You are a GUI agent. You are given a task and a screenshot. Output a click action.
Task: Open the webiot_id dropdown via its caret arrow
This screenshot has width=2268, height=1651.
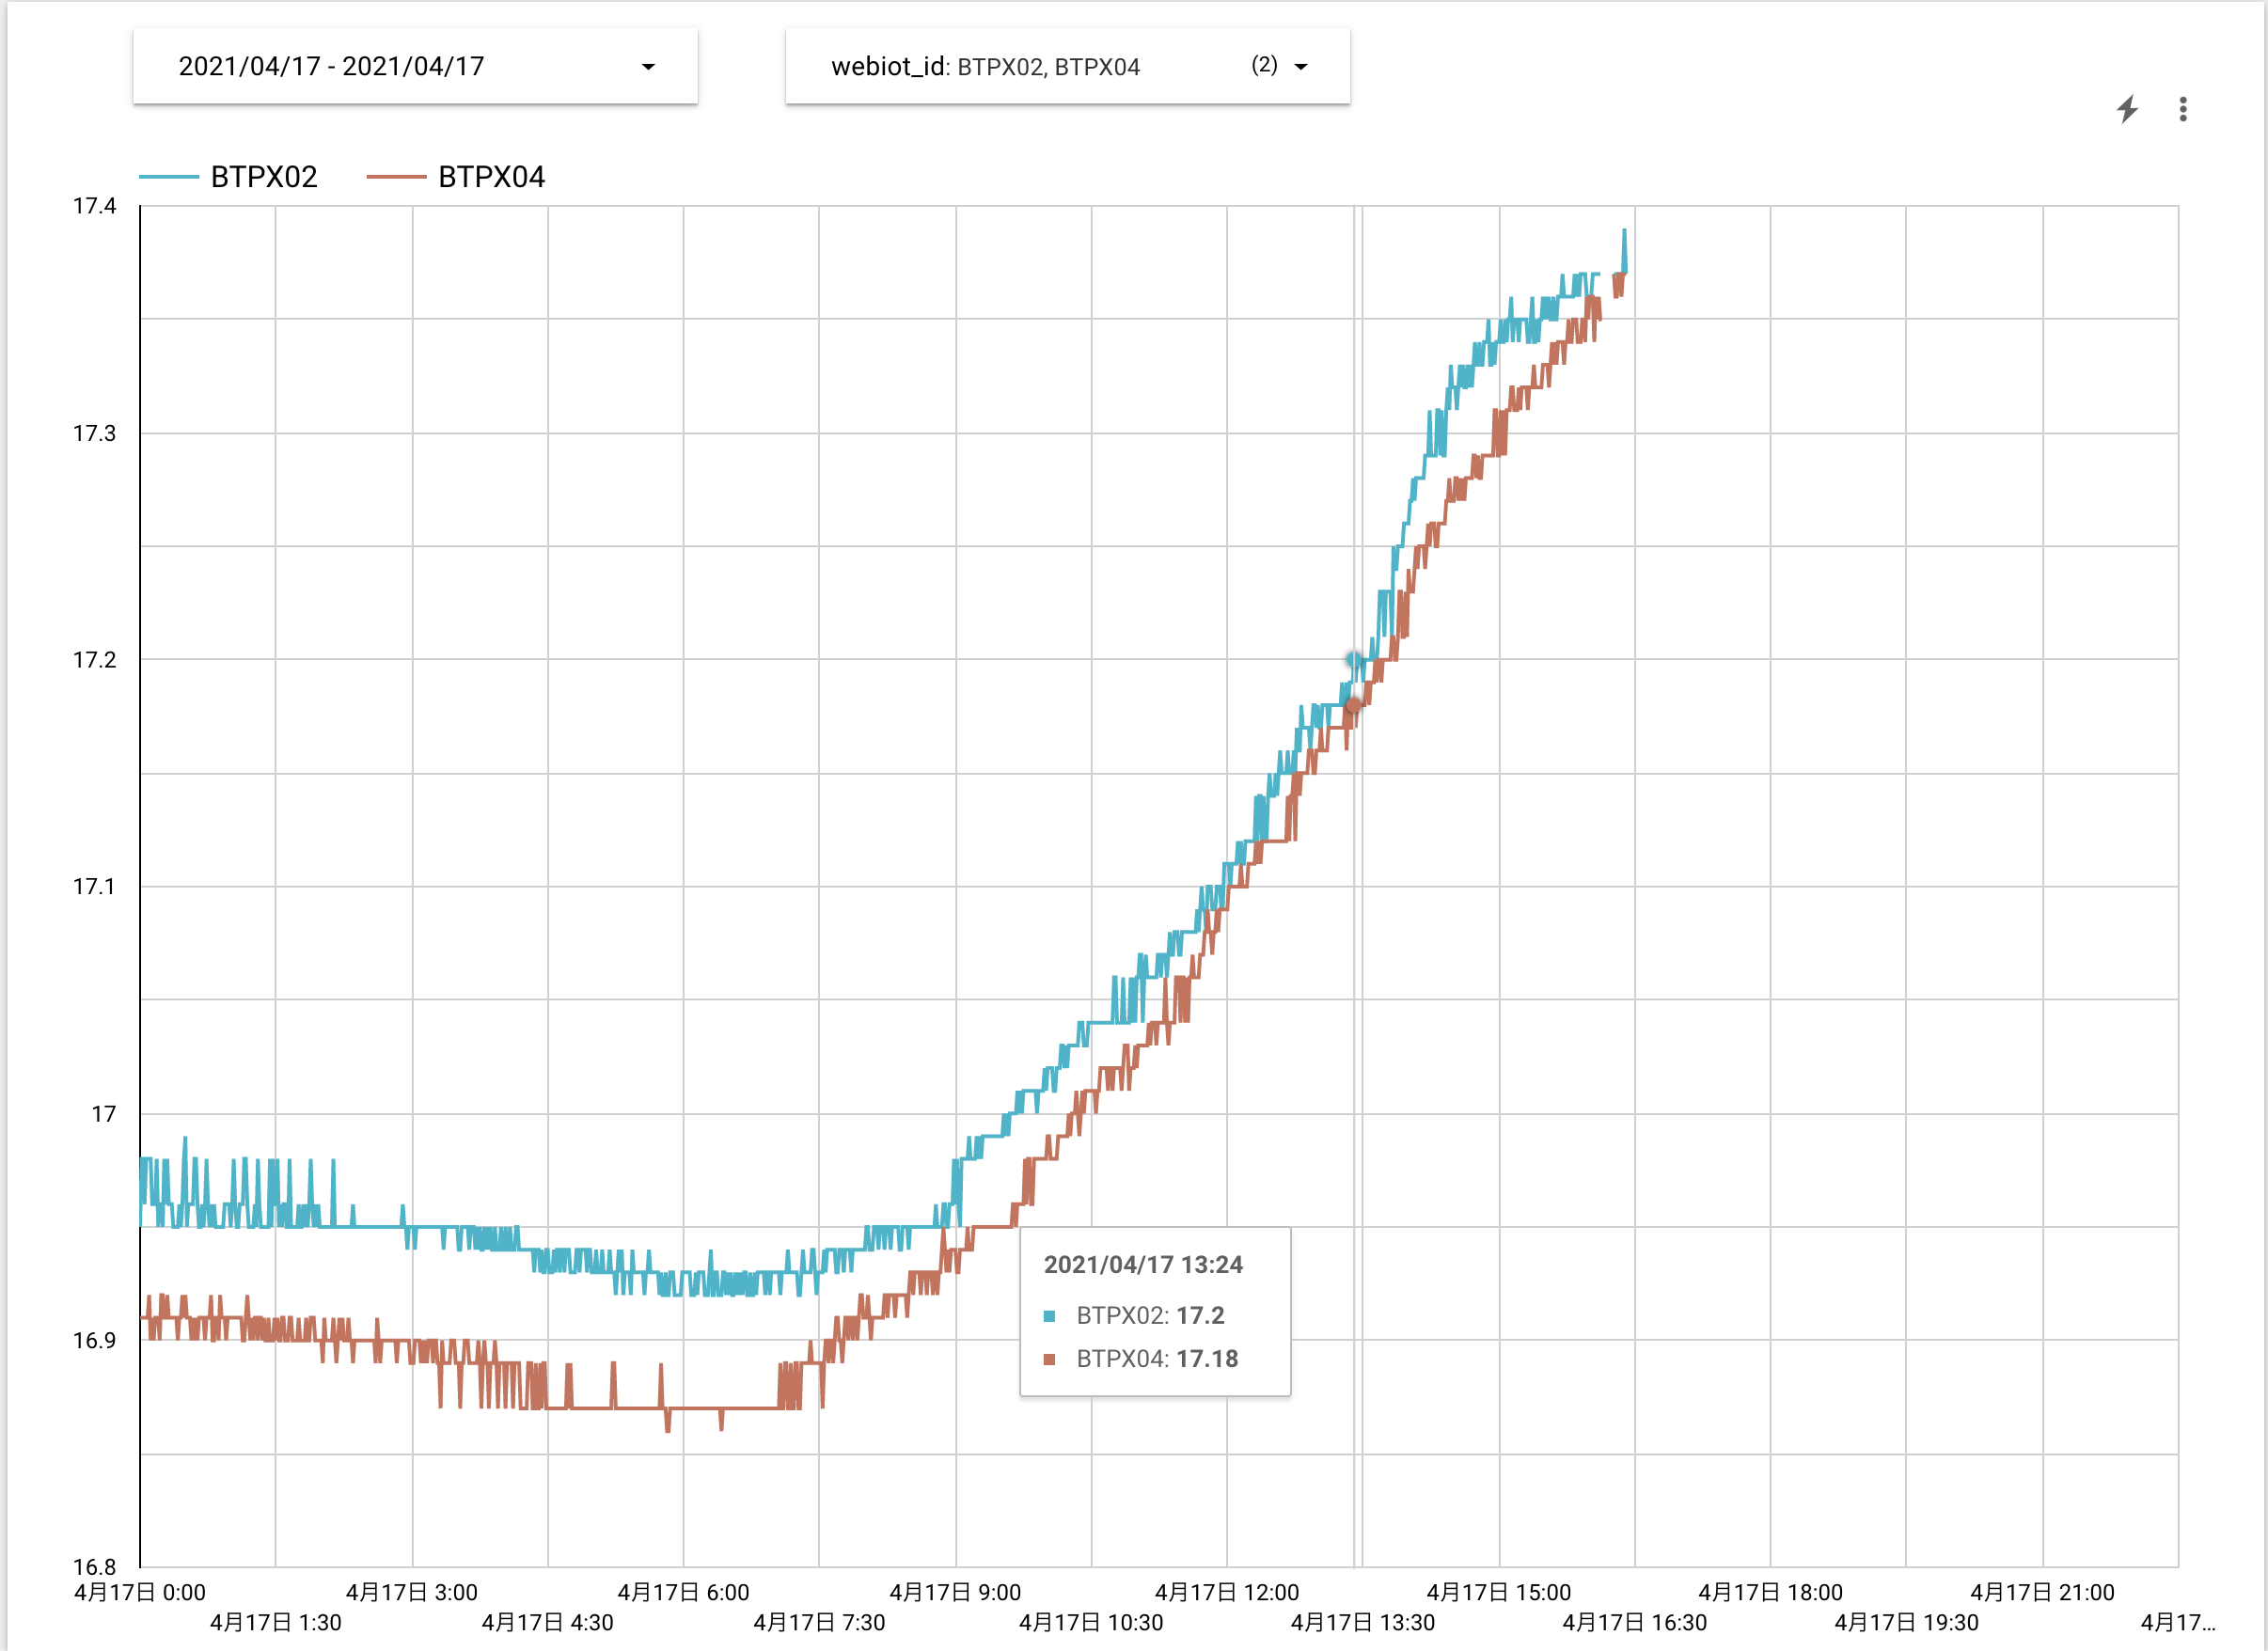click(x=1300, y=66)
